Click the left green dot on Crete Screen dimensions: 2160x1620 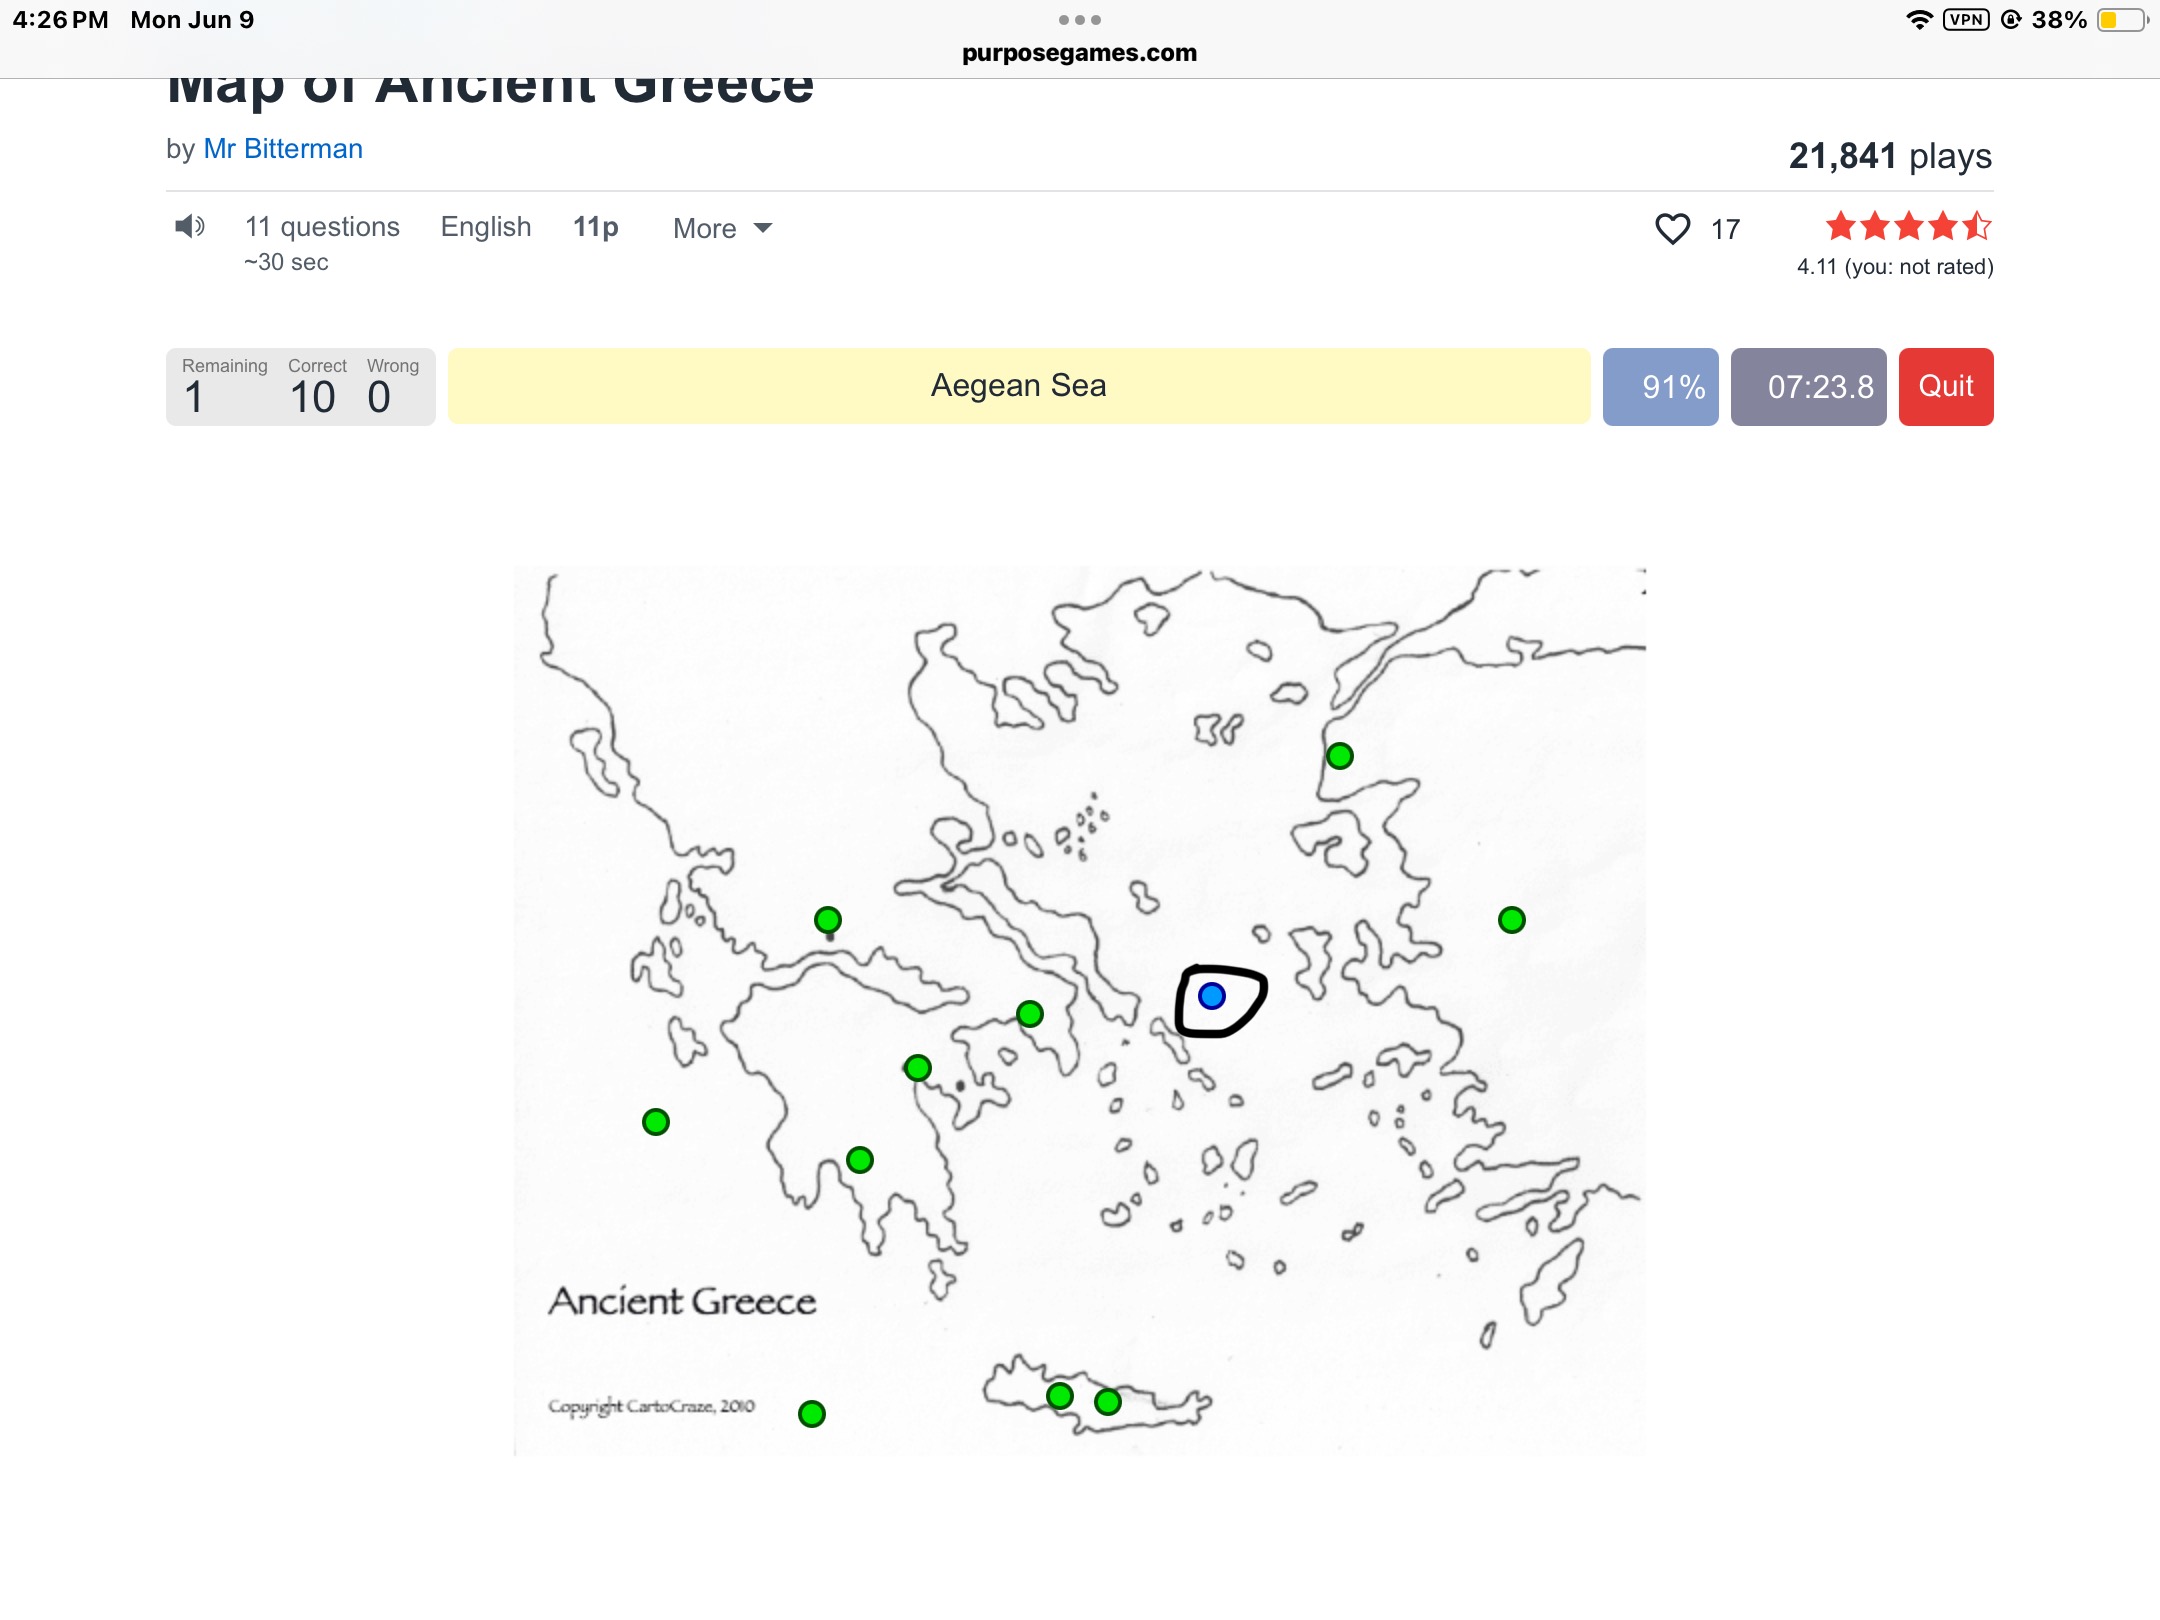[1059, 1396]
